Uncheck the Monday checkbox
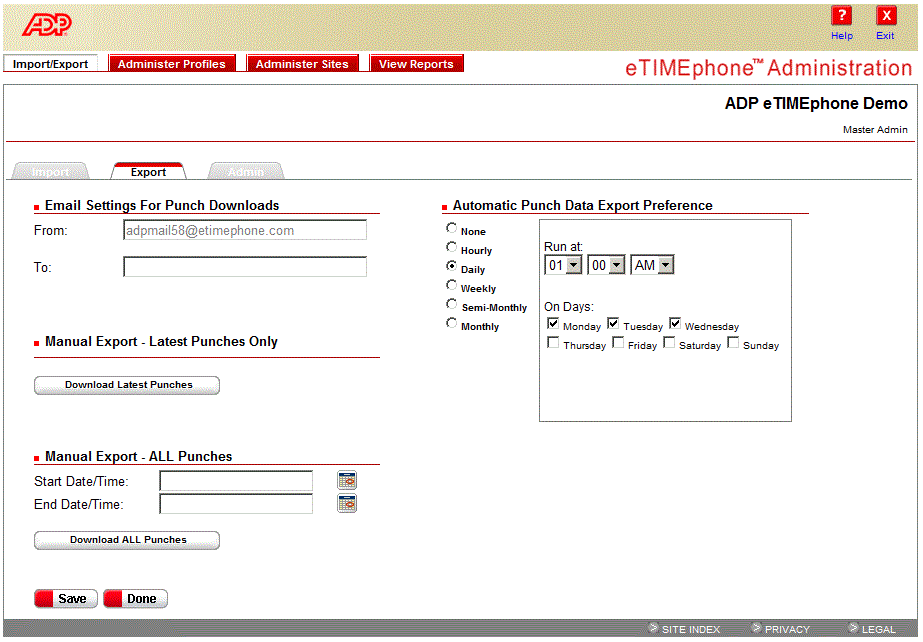Image resolution: width=923 pixels, height=642 pixels. point(553,323)
